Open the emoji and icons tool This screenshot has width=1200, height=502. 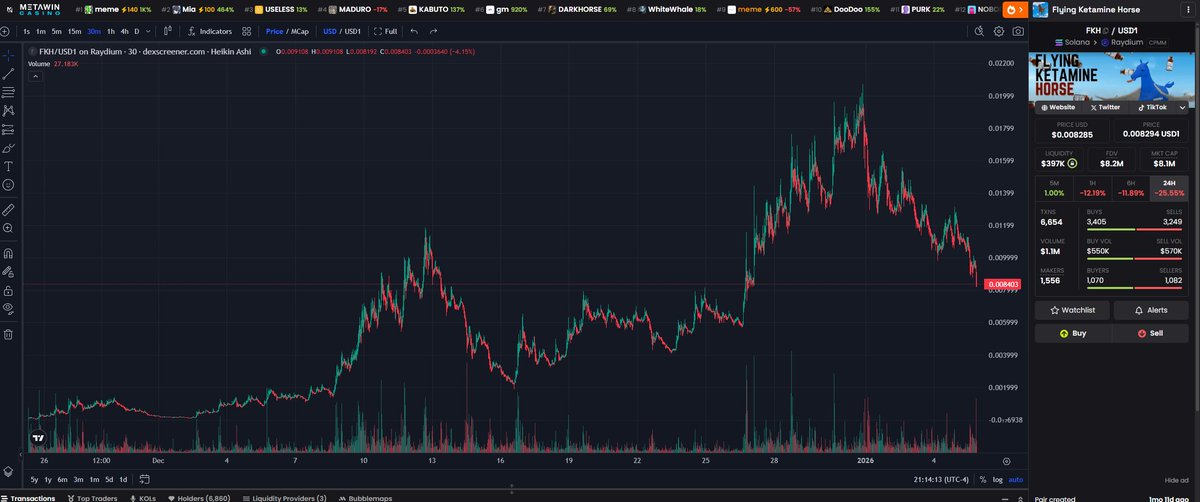click(8, 185)
